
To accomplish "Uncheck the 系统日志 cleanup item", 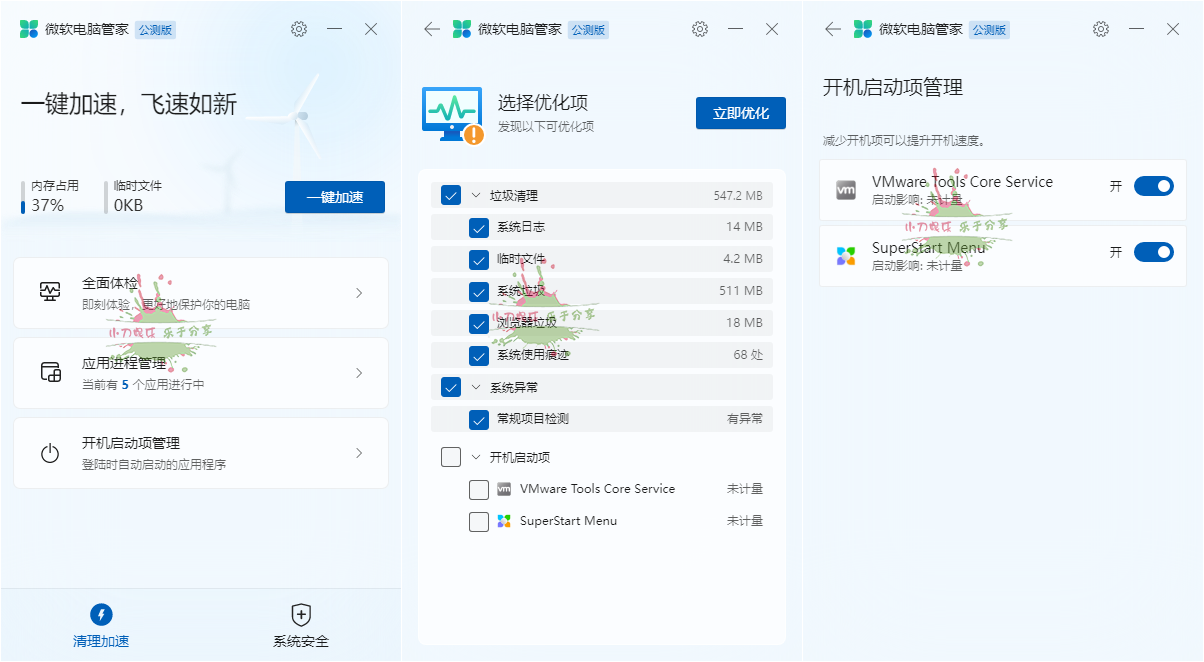I will (478, 227).
